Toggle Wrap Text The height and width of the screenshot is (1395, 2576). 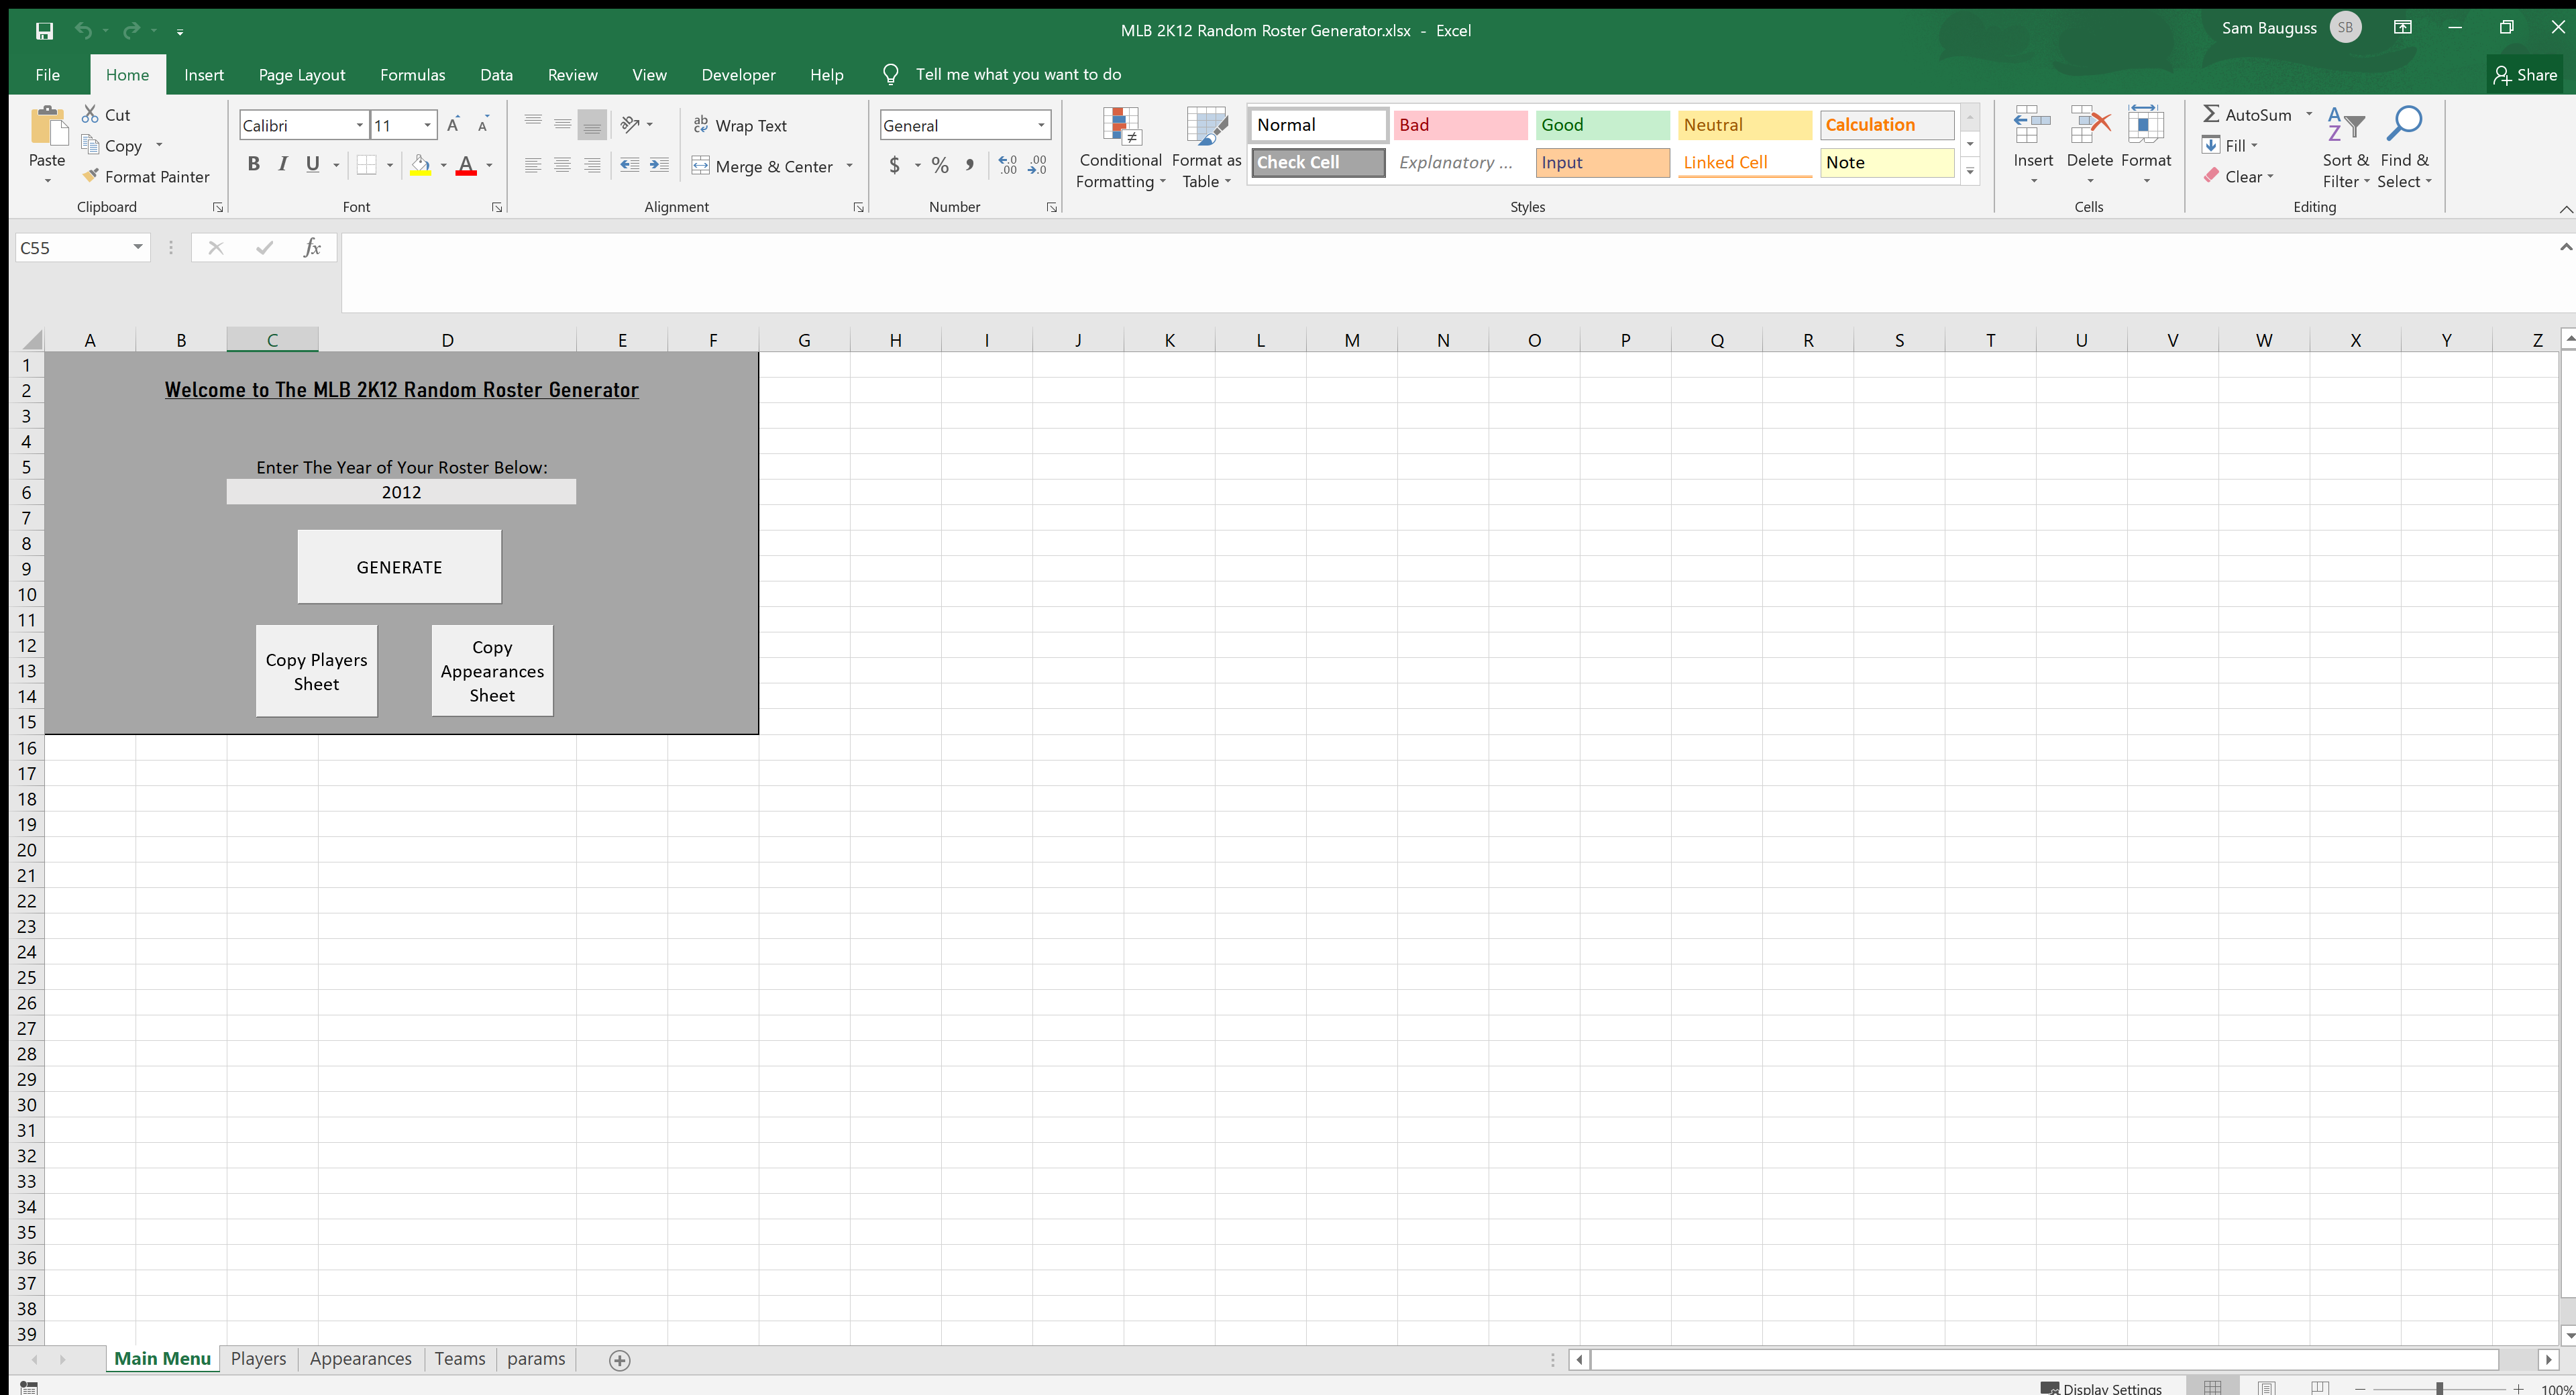[740, 125]
